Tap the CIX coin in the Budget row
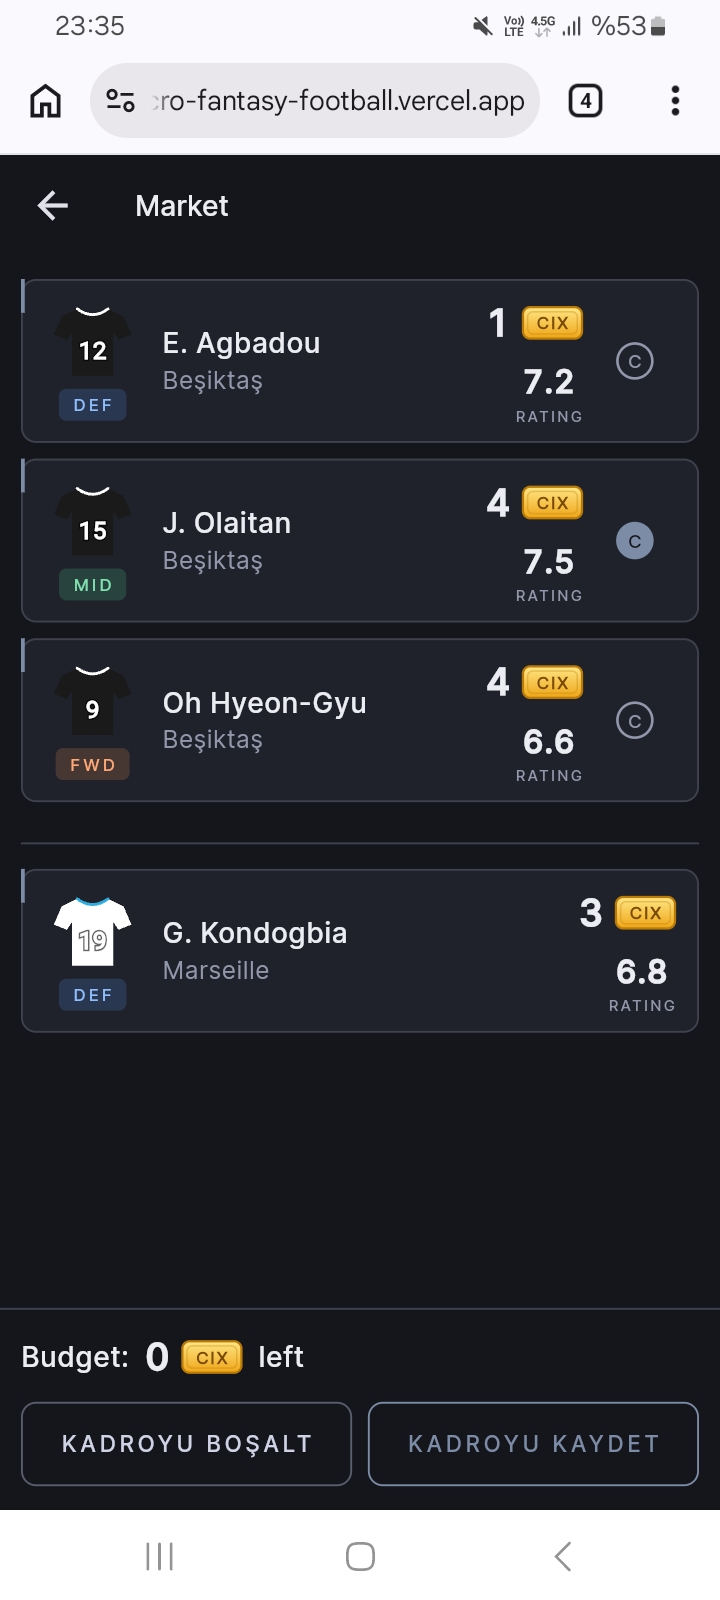Viewport: 720px width, 1600px height. (x=212, y=1357)
